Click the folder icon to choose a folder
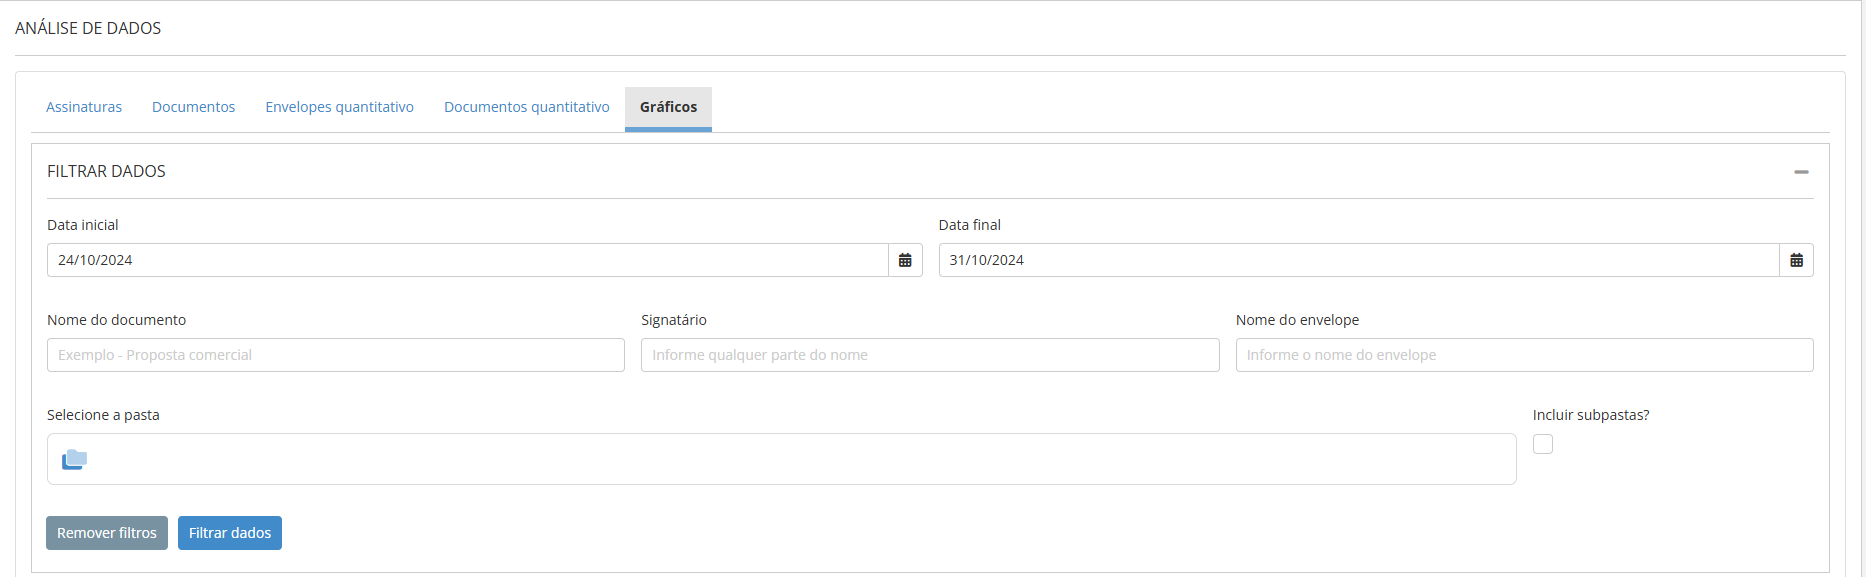This screenshot has width=1866, height=577. (75, 459)
